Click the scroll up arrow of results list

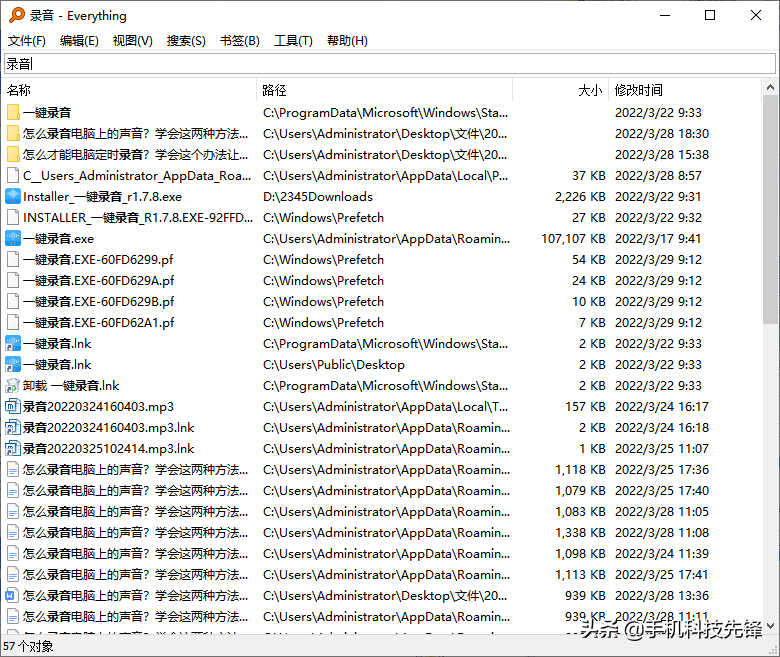(x=770, y=88)
